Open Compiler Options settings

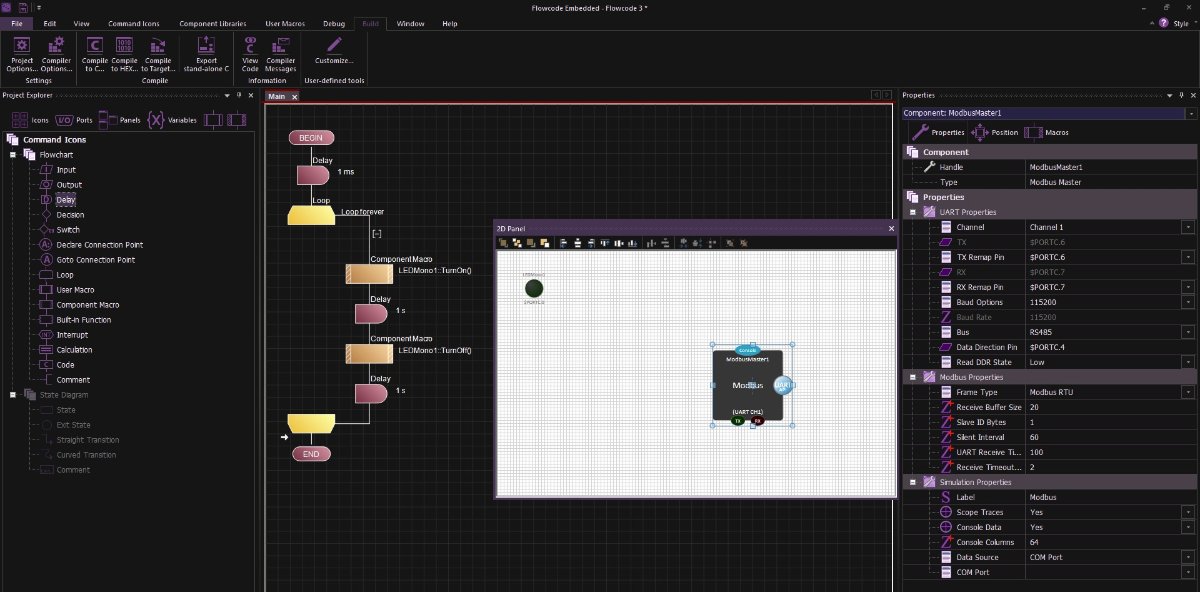point(56,54)
